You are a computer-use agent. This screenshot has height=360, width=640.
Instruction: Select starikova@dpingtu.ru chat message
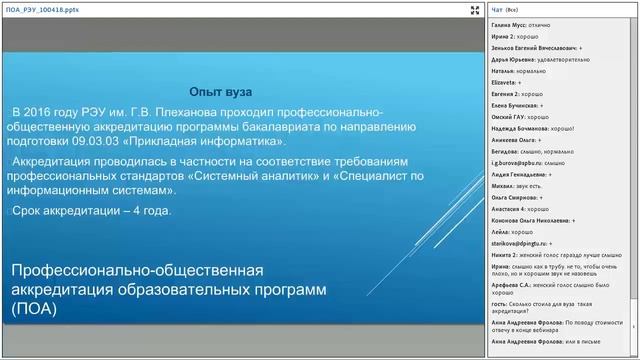522,243
